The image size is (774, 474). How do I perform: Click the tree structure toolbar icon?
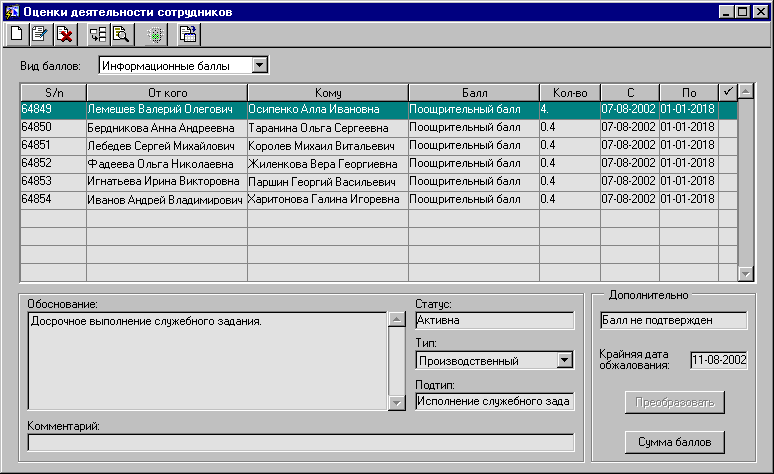[98, 35]
